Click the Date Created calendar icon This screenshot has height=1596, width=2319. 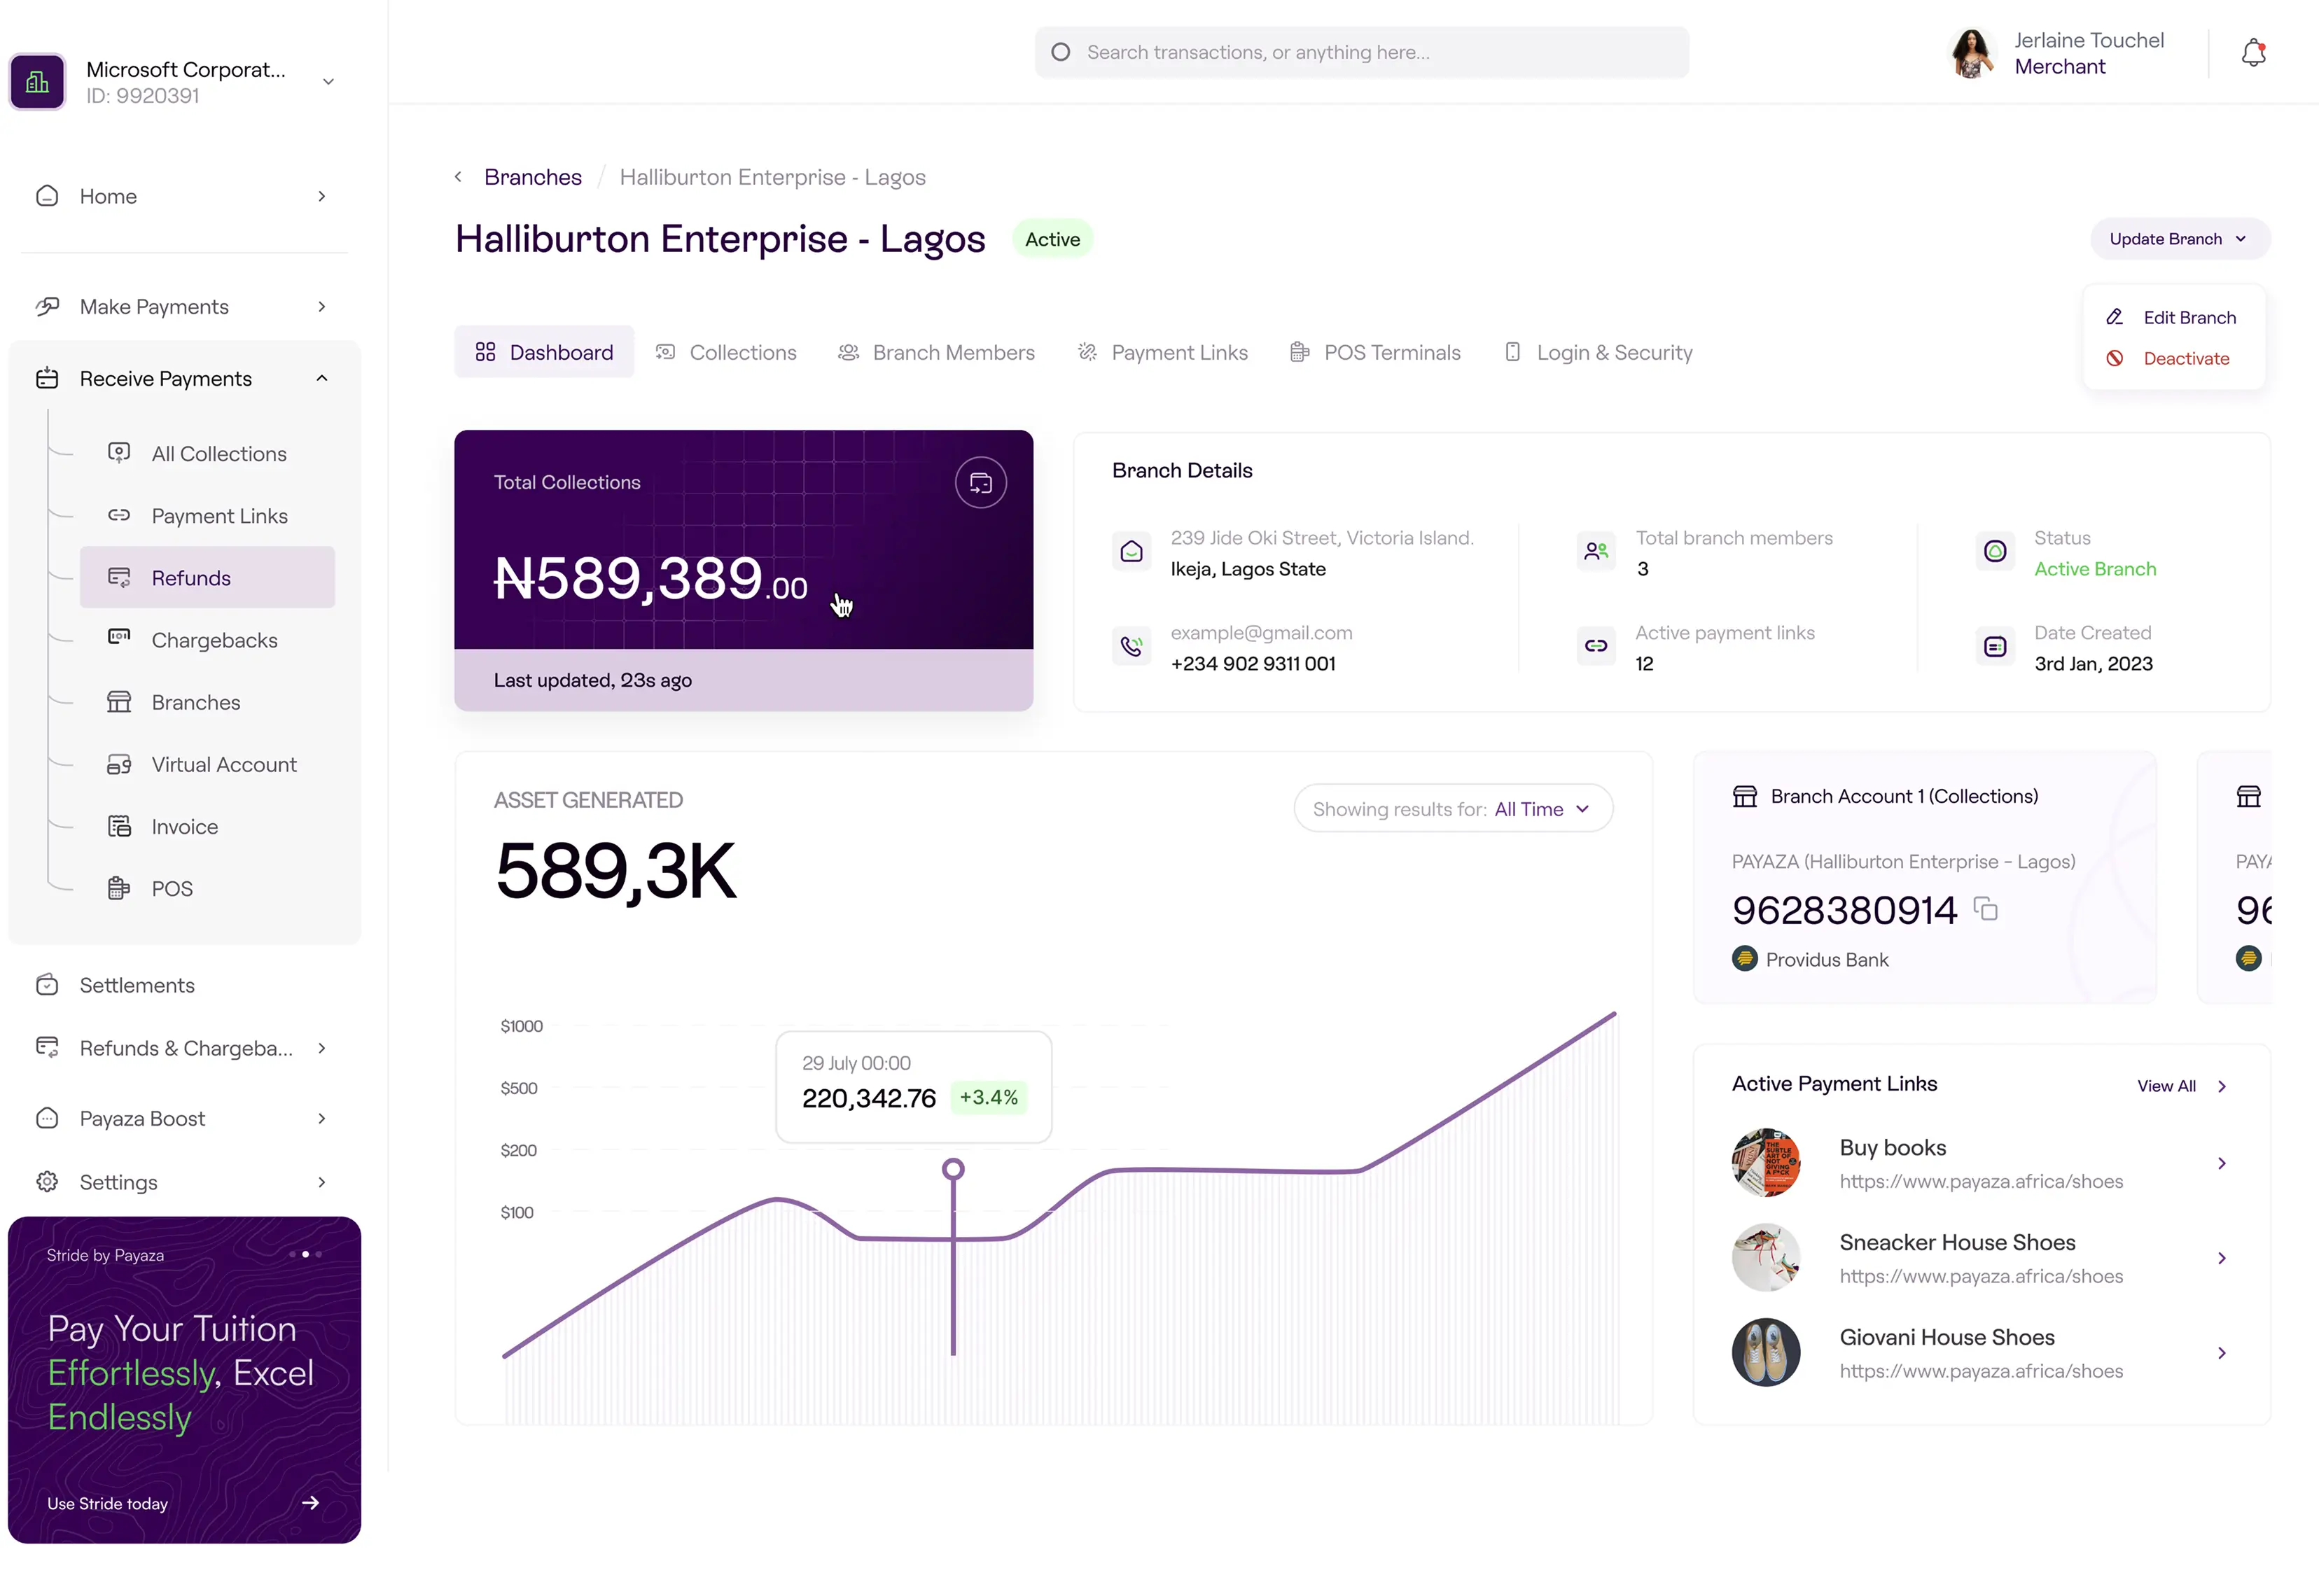pyautogui.click(x=1995, y=646)
